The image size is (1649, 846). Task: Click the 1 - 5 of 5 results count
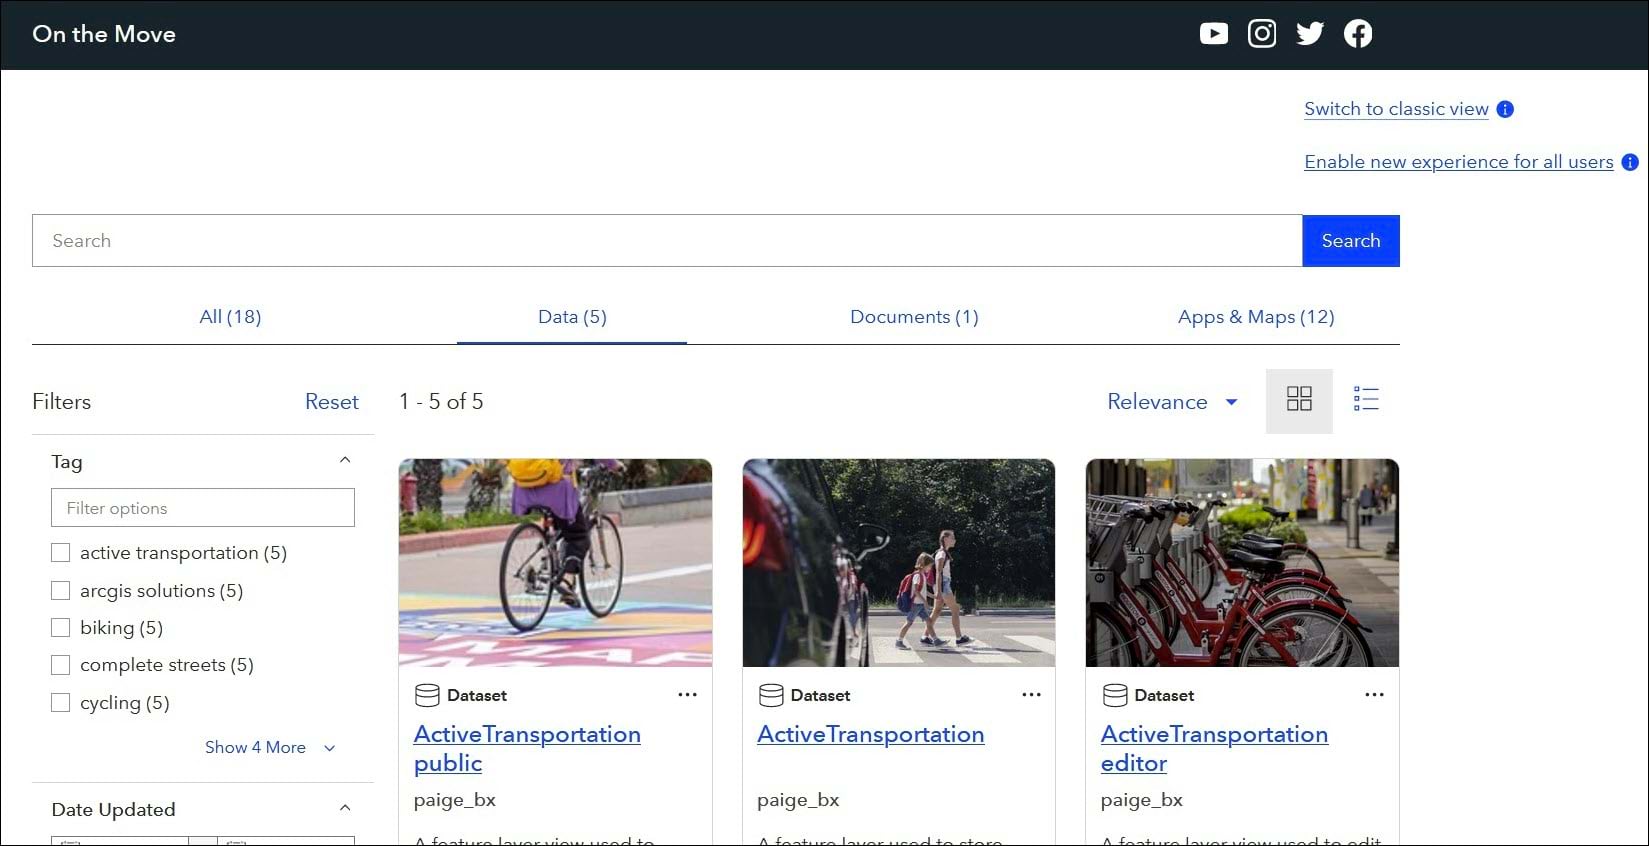(441, 402)
